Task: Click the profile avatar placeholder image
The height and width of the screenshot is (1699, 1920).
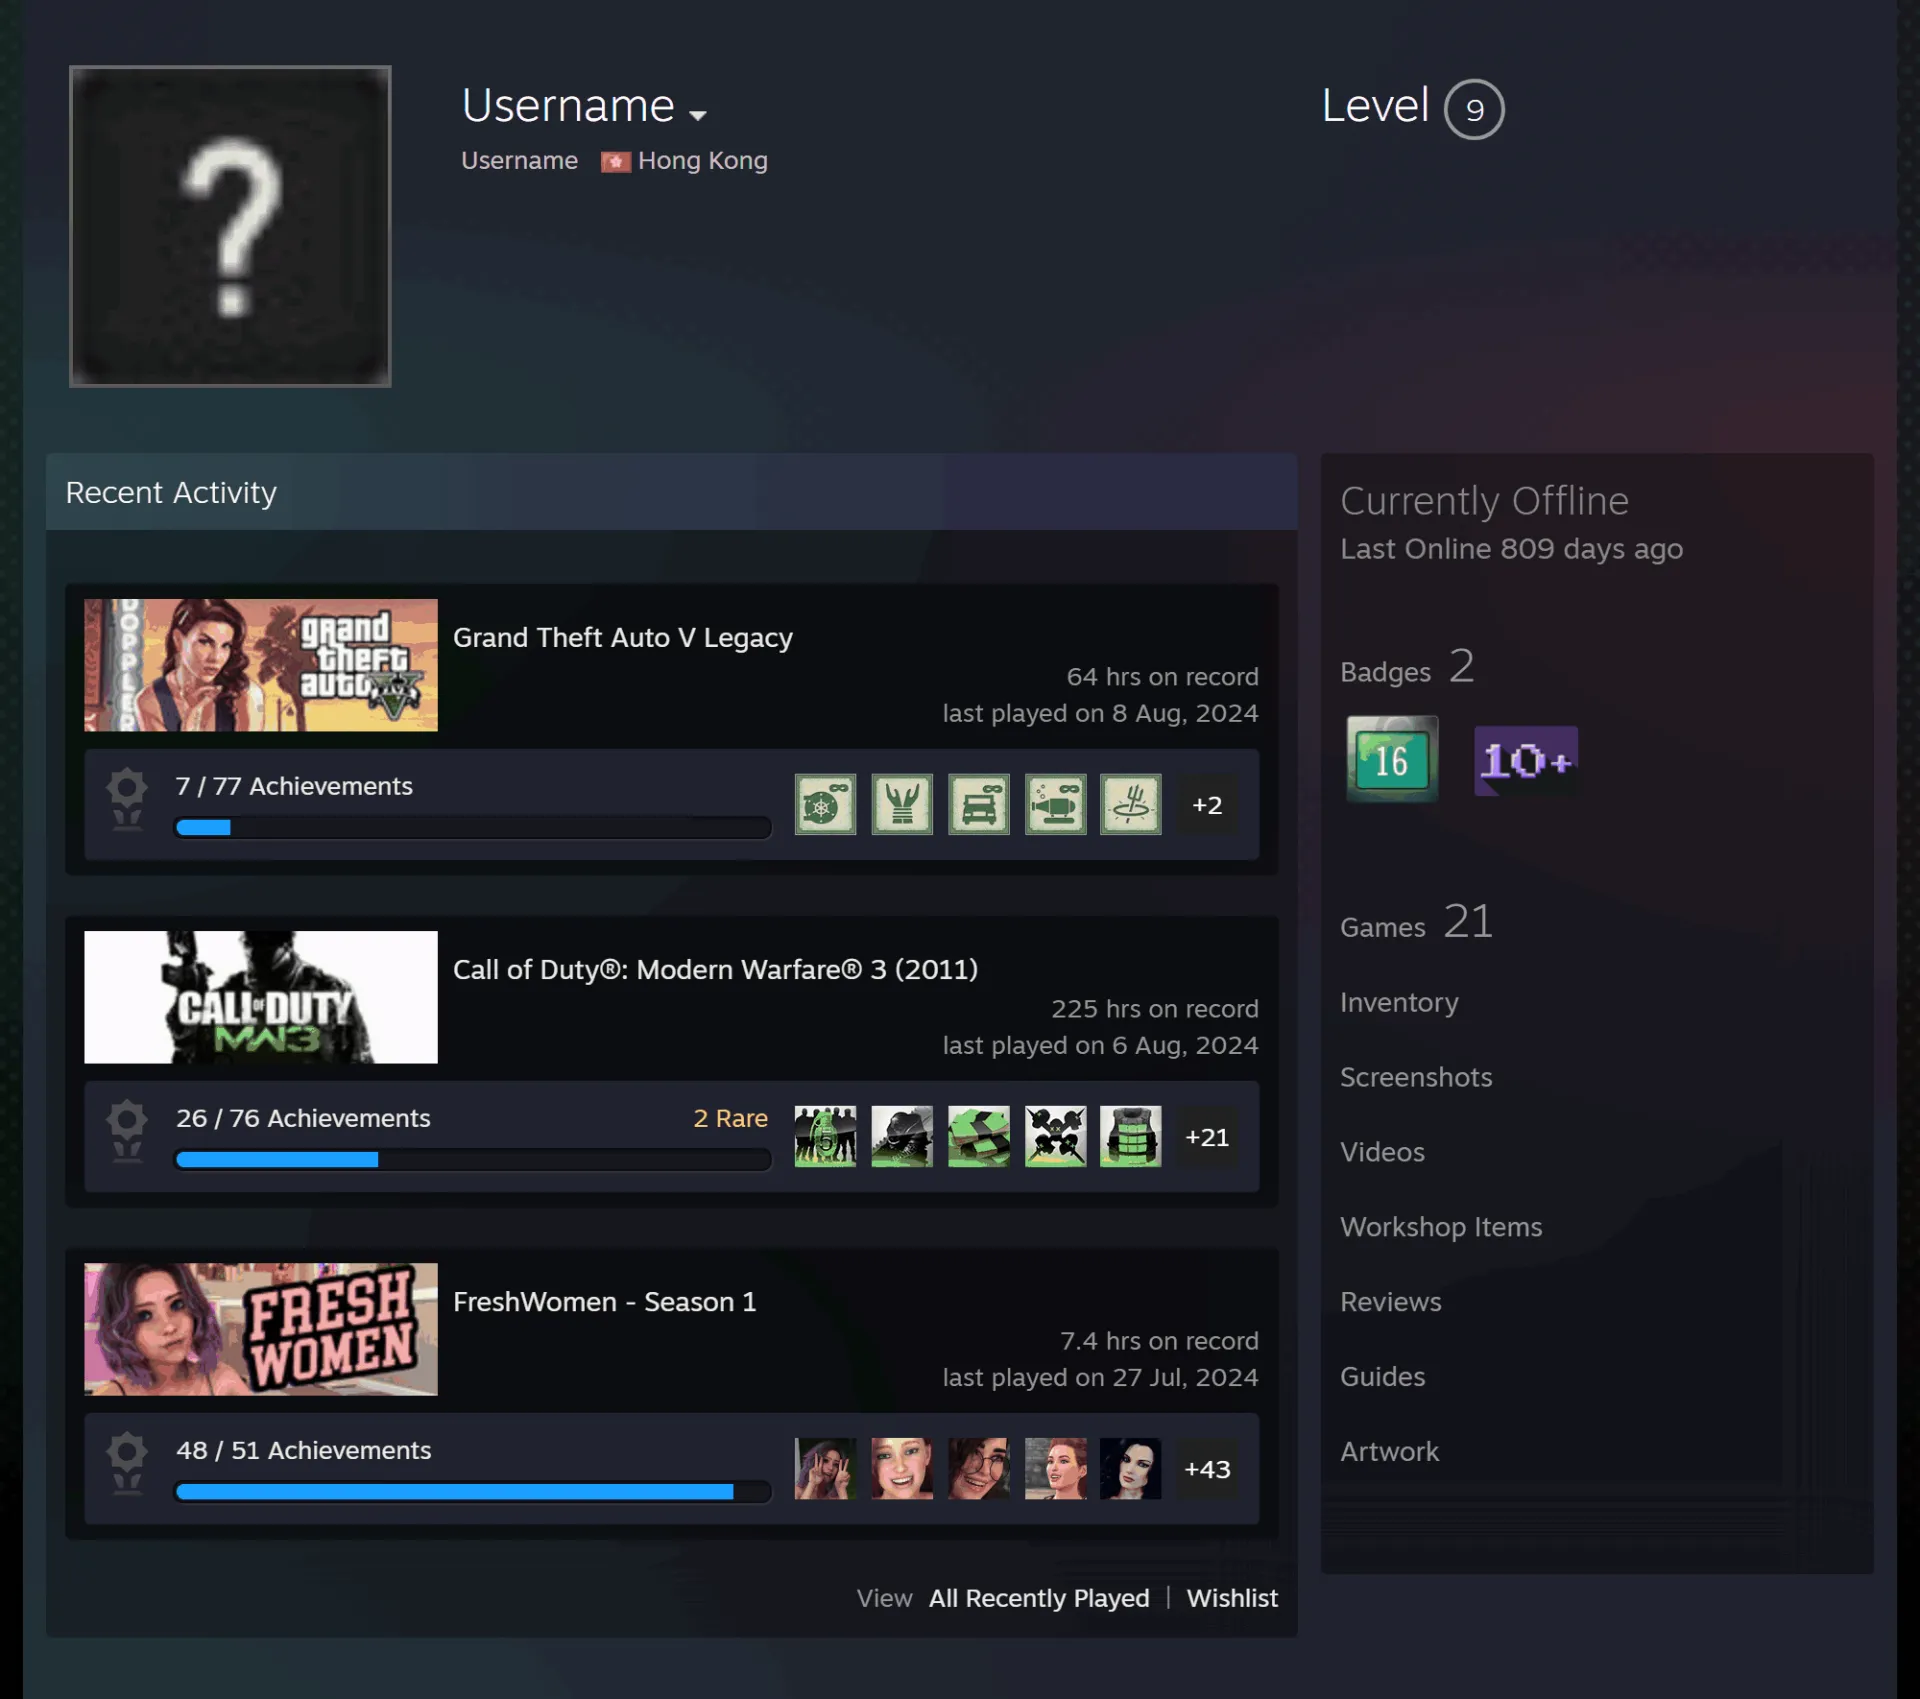Action: coord(230,226)
